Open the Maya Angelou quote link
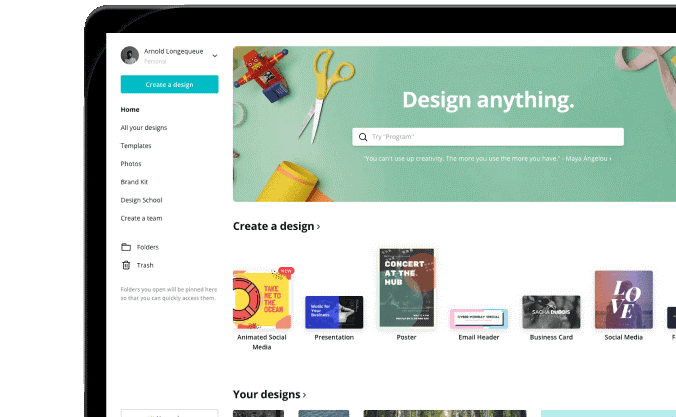The width and height of the screenshot is (676, 417). pyautogui.click(x=487, y=159)
